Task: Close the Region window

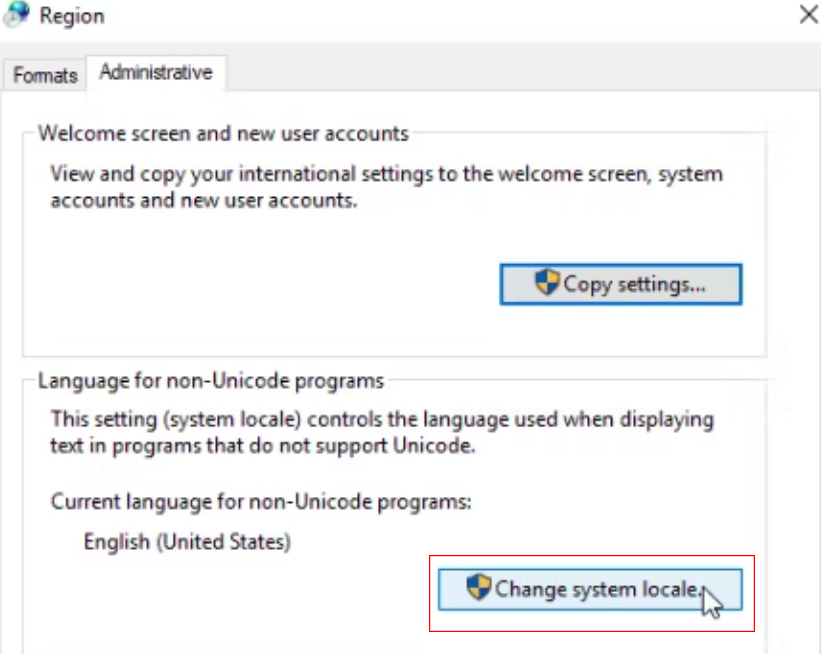Action: point(808,15)
